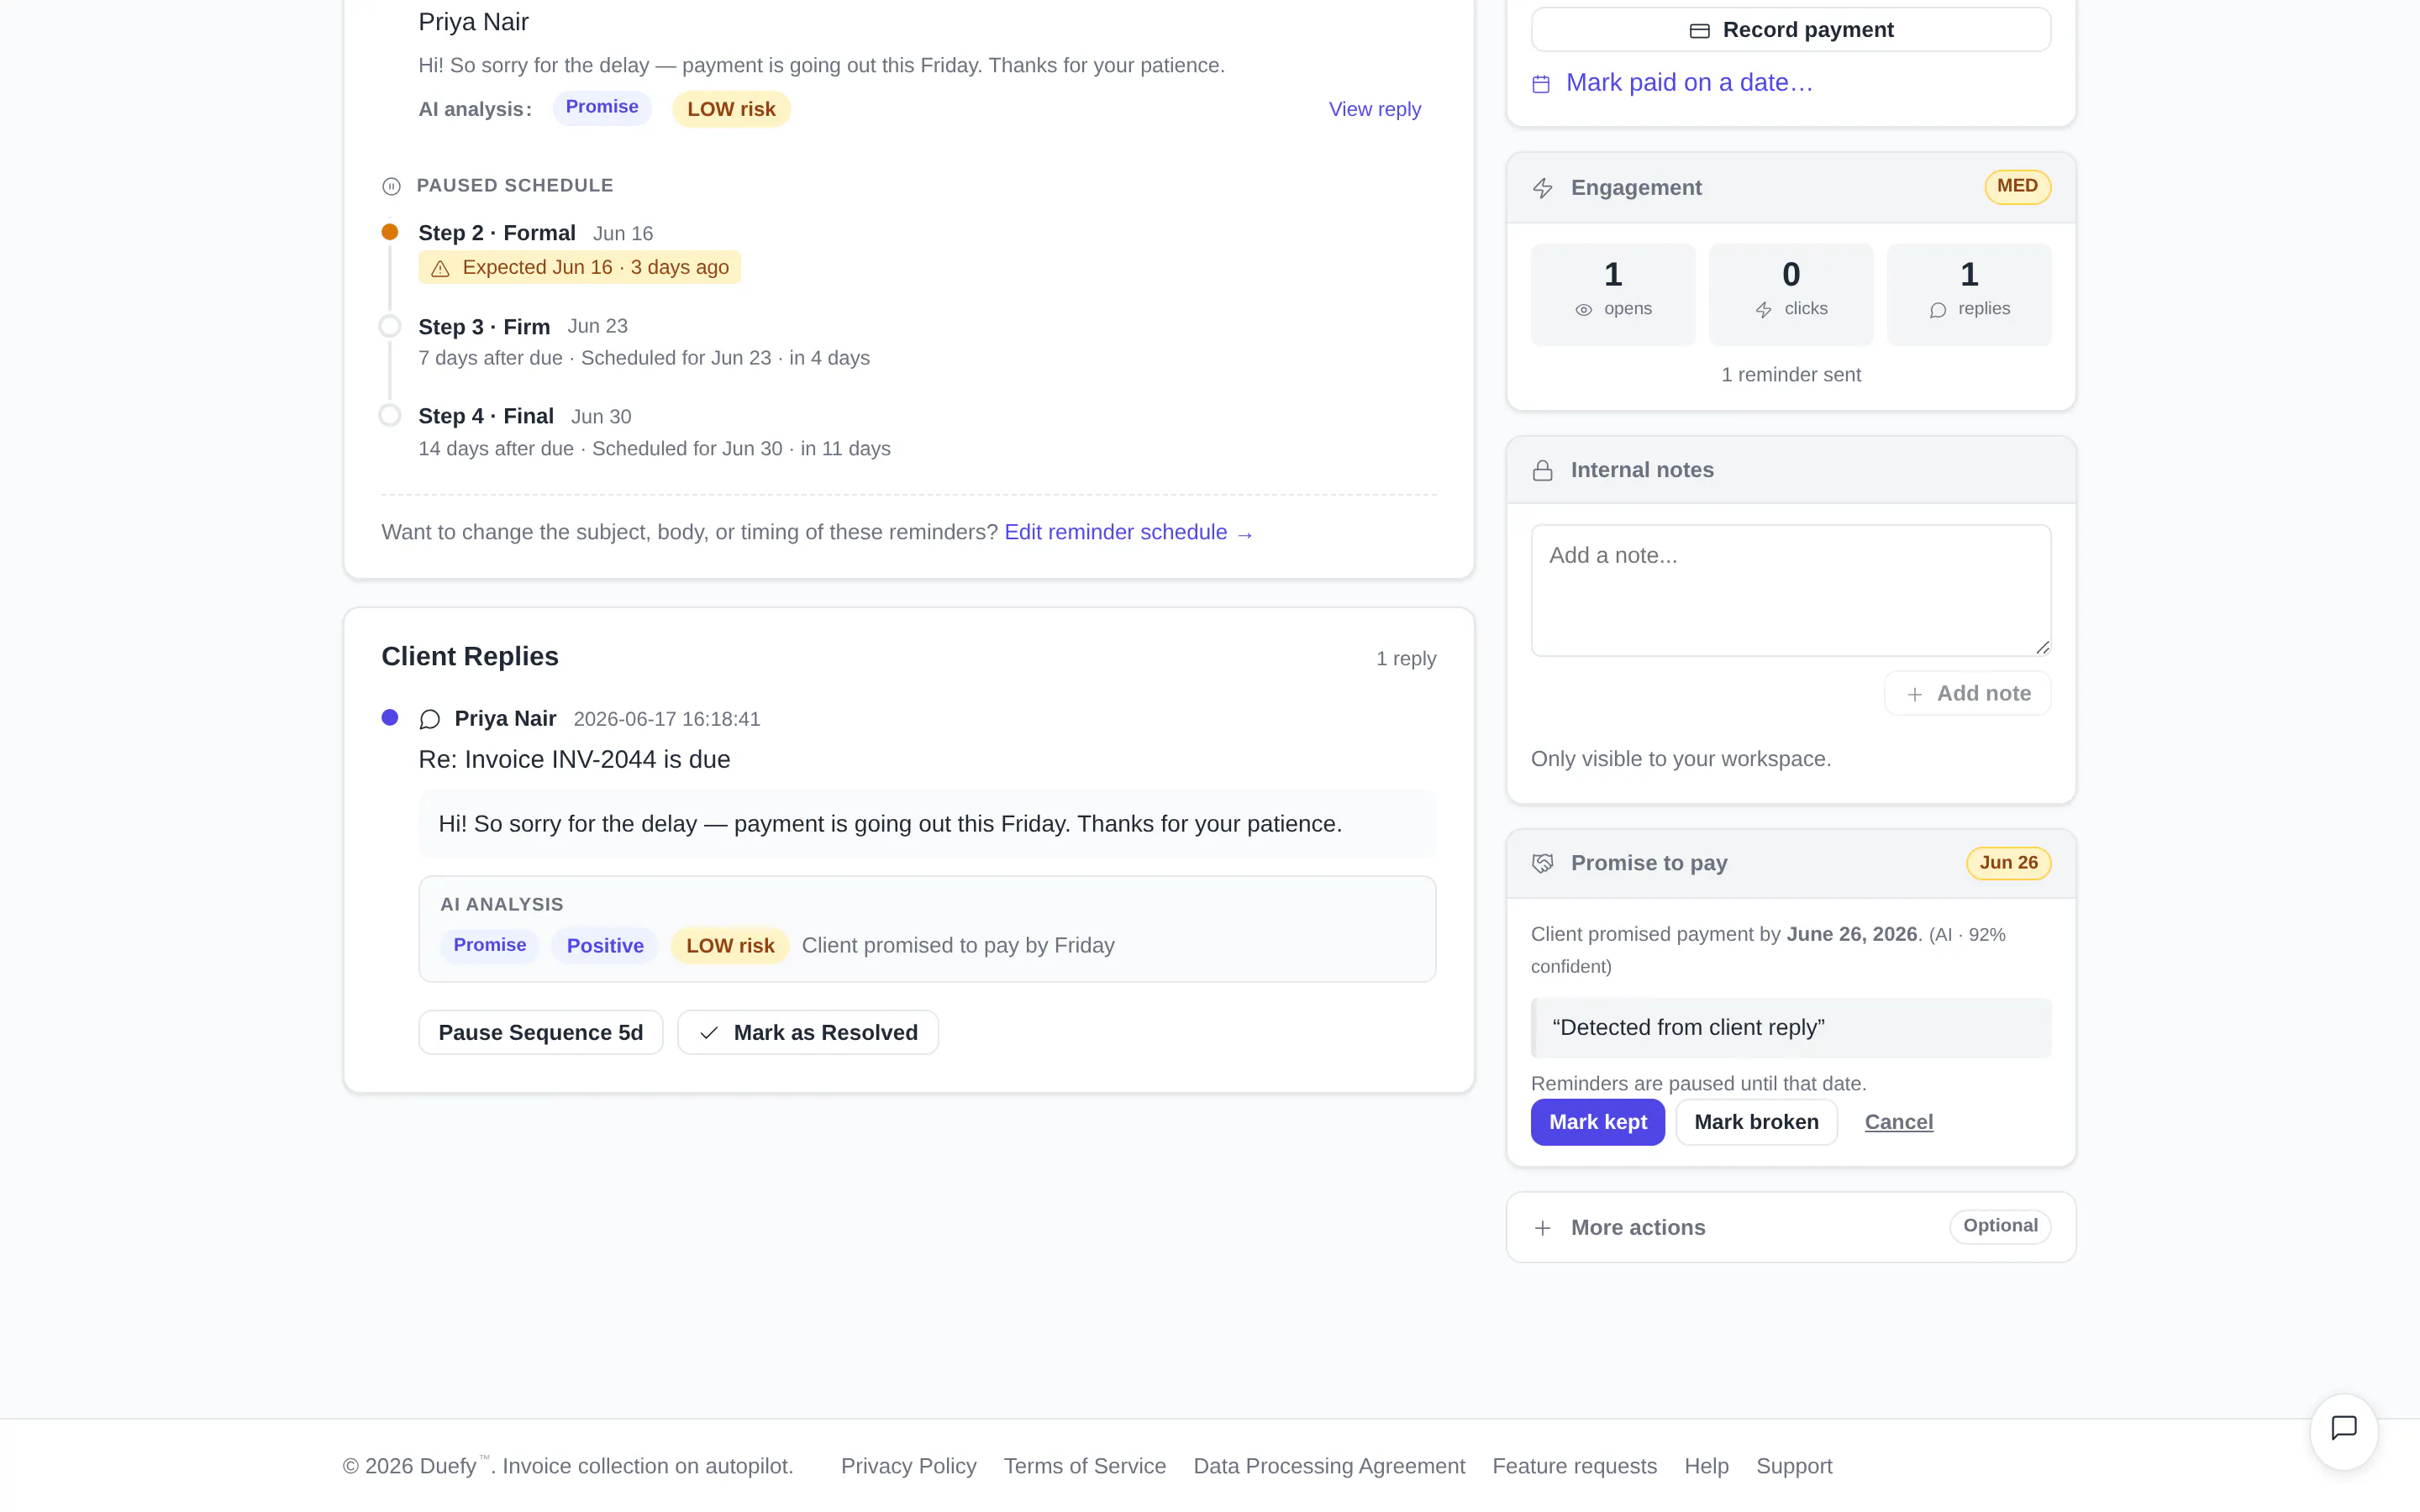Click the handshake icon on Promise to pay

click(x=1543, y=863)
